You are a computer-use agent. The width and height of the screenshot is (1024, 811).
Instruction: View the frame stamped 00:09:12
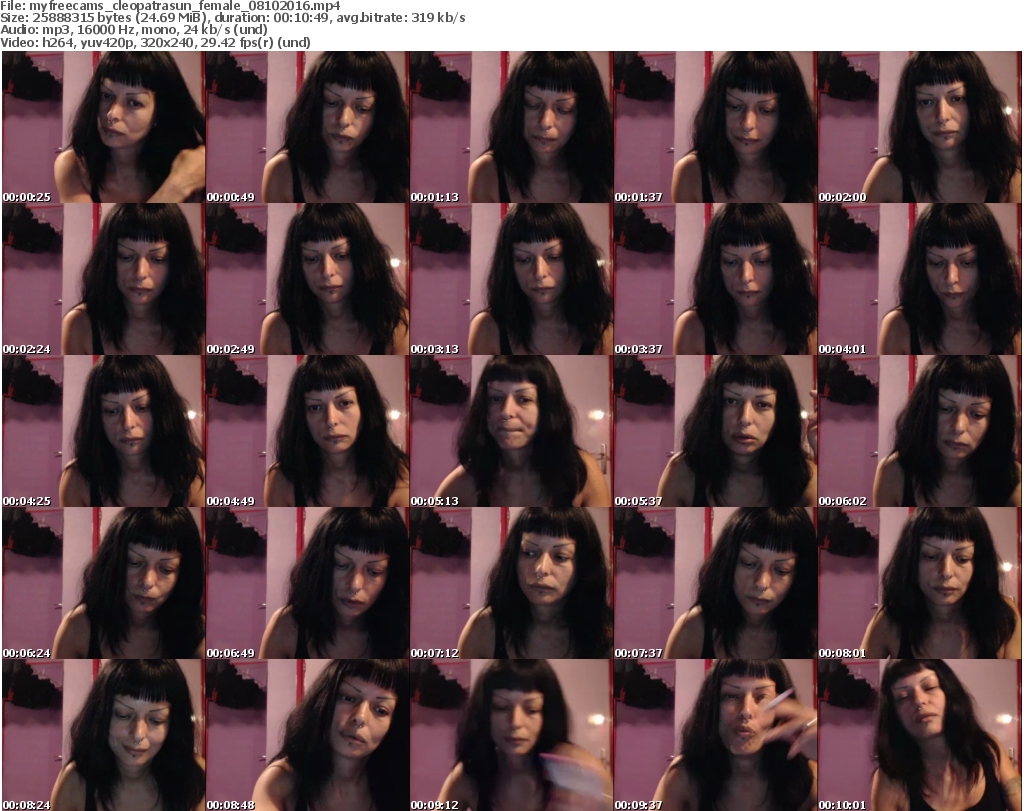tap(511, 735)
